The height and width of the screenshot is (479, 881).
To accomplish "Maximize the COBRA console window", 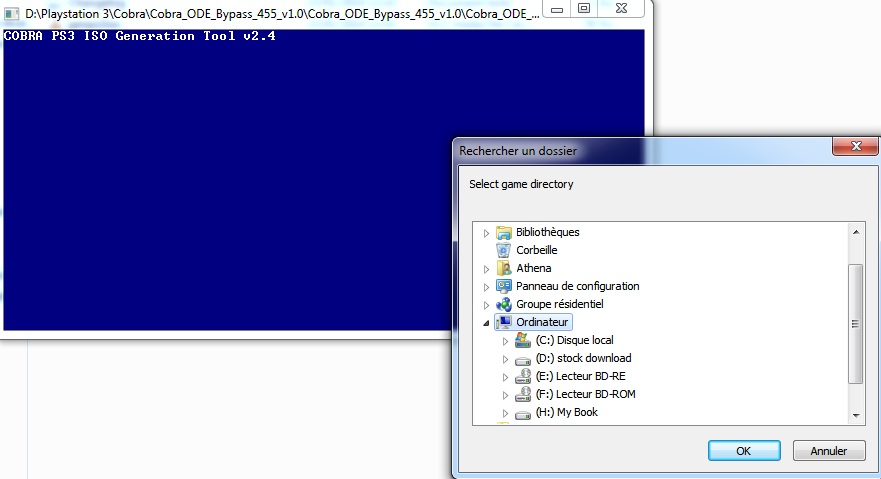I will 584,8.
